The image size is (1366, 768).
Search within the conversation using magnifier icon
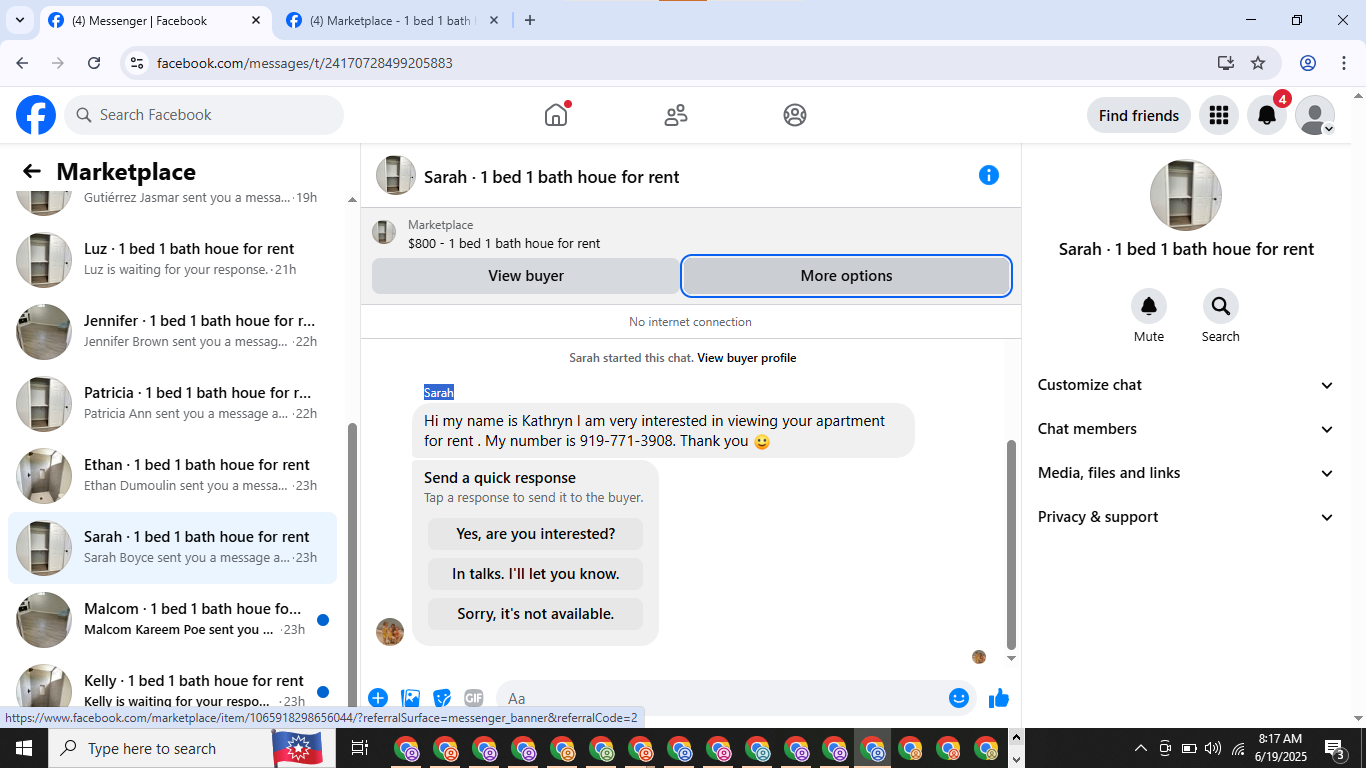coord(1220,306)
